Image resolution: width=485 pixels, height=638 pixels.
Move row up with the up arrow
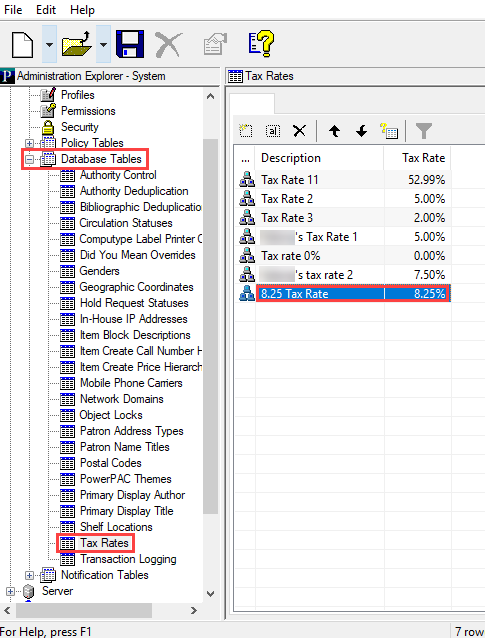pyautogui.click(x=334, y=131)
